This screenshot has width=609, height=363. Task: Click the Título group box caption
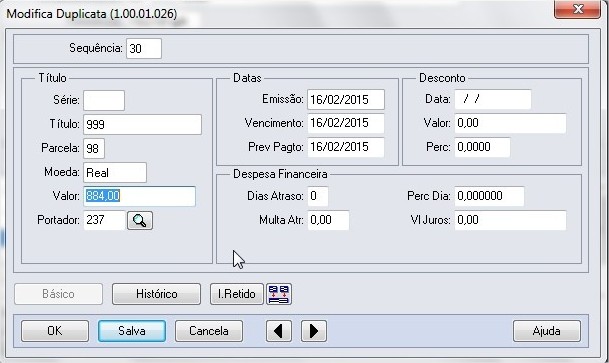(x=52, y=78)
